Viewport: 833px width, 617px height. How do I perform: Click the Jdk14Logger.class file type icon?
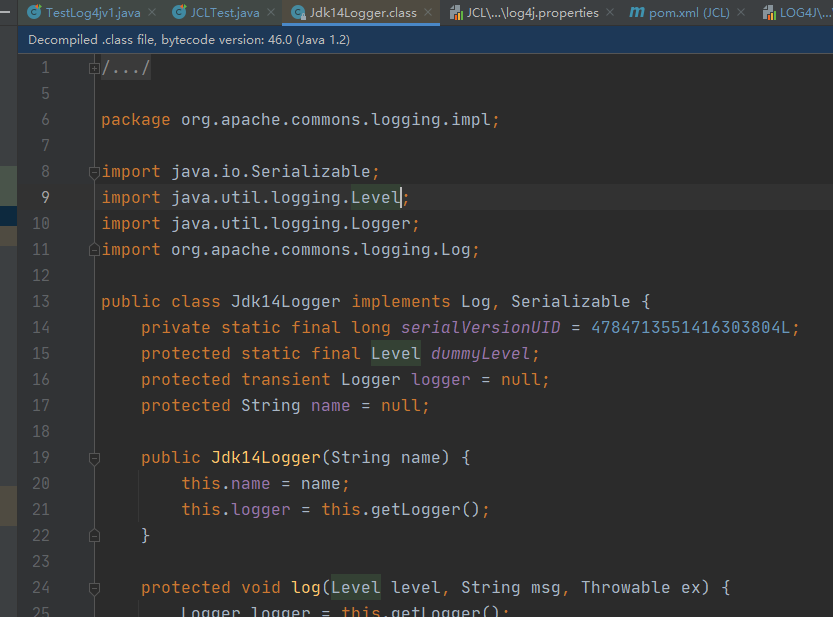pyautogui.click(x=298, y=13)
